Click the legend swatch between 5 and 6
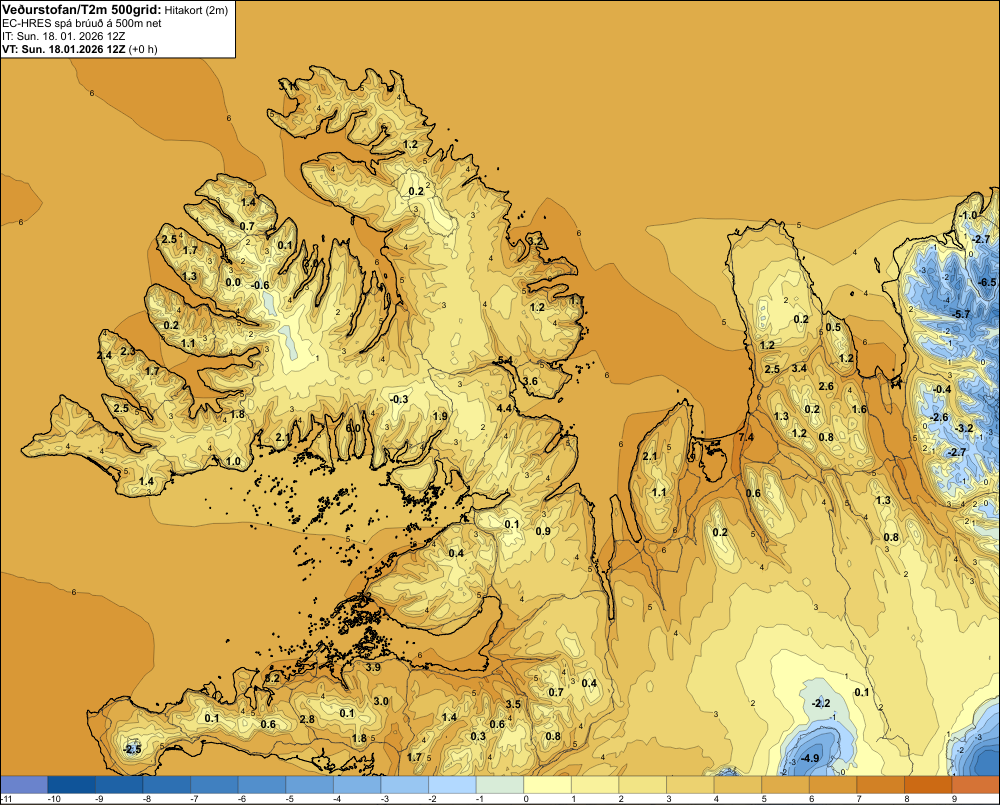Screen dimensions: 1000x805 pos(786,785)
